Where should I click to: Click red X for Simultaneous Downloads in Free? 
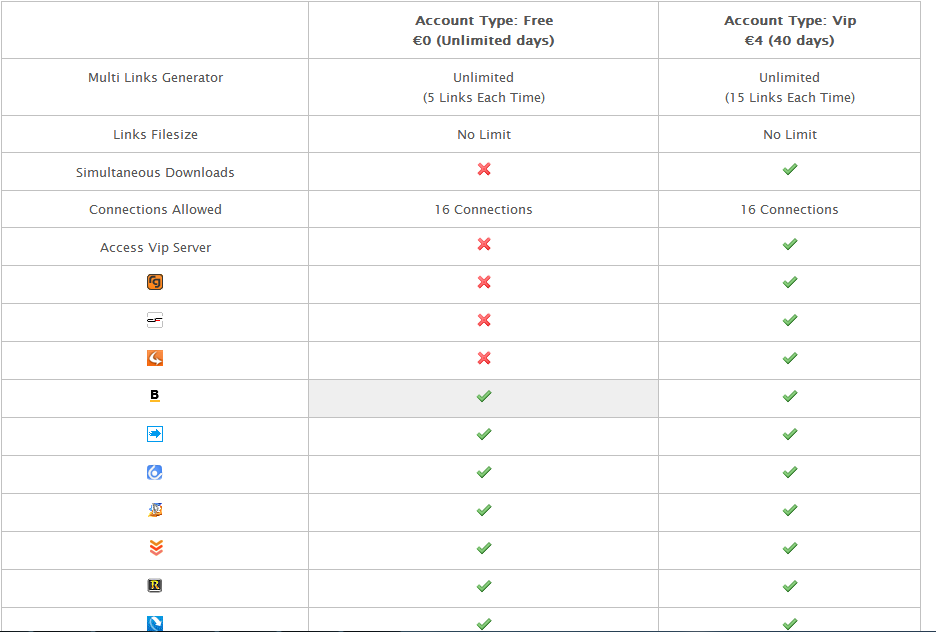[x=484, y=169]
